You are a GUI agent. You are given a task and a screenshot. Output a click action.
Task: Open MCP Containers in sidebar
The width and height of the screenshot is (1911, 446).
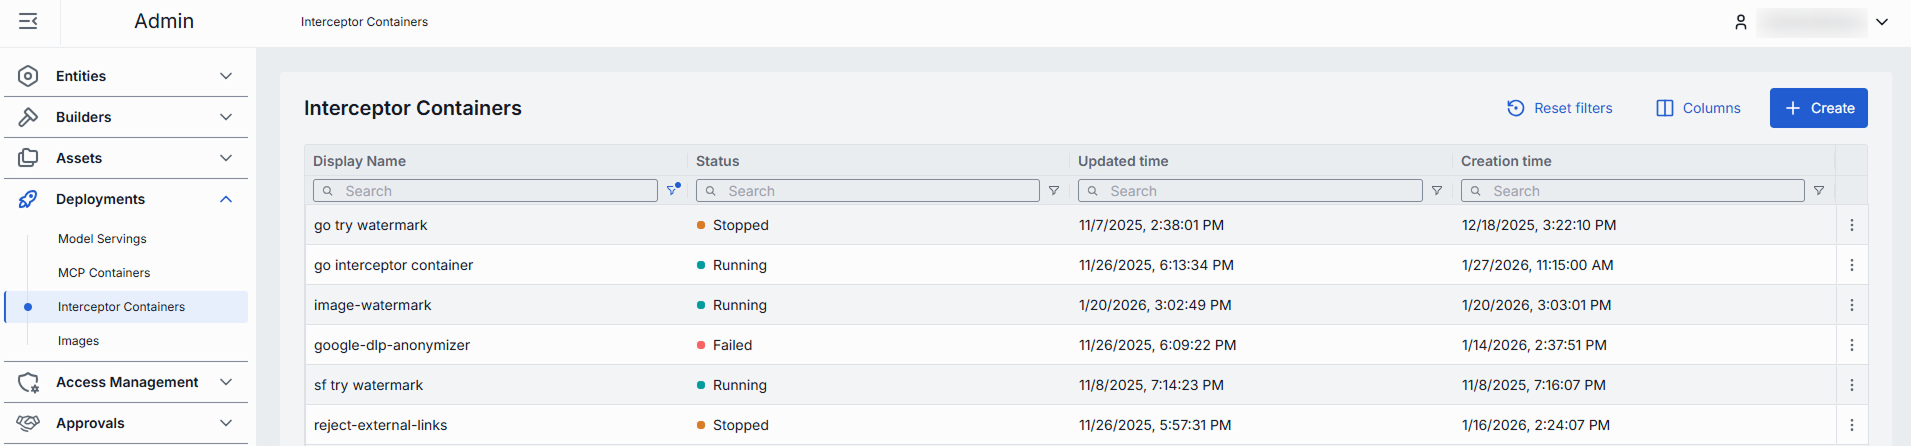[x=104, y=273]
